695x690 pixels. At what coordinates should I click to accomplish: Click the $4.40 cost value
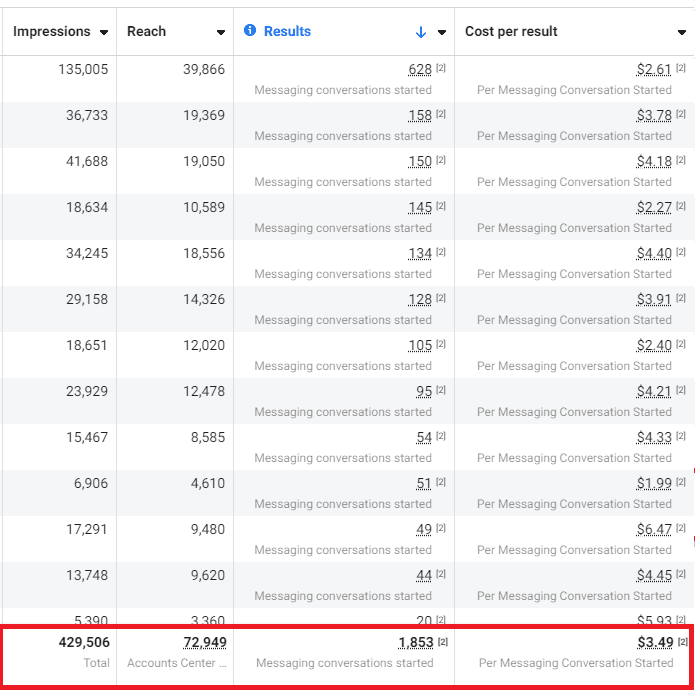pyautogui.click(x=654, y=254)
